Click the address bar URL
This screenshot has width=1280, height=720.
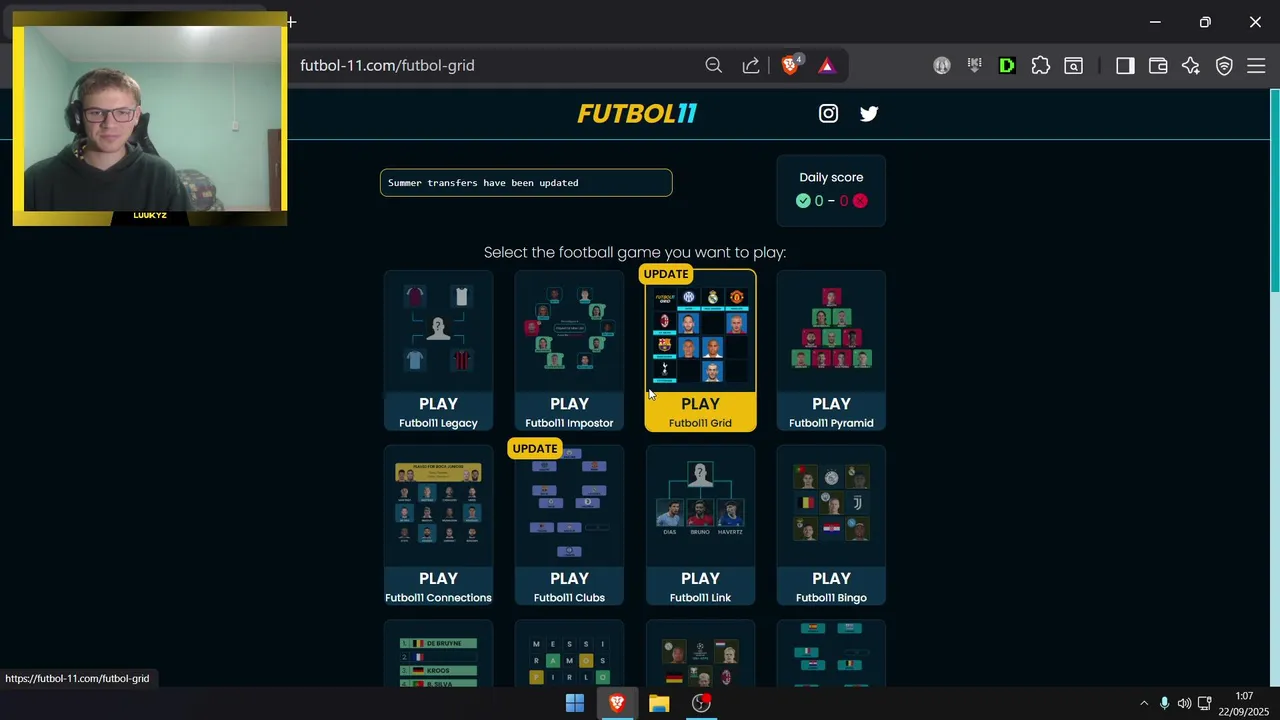click(x=387, y=65)
